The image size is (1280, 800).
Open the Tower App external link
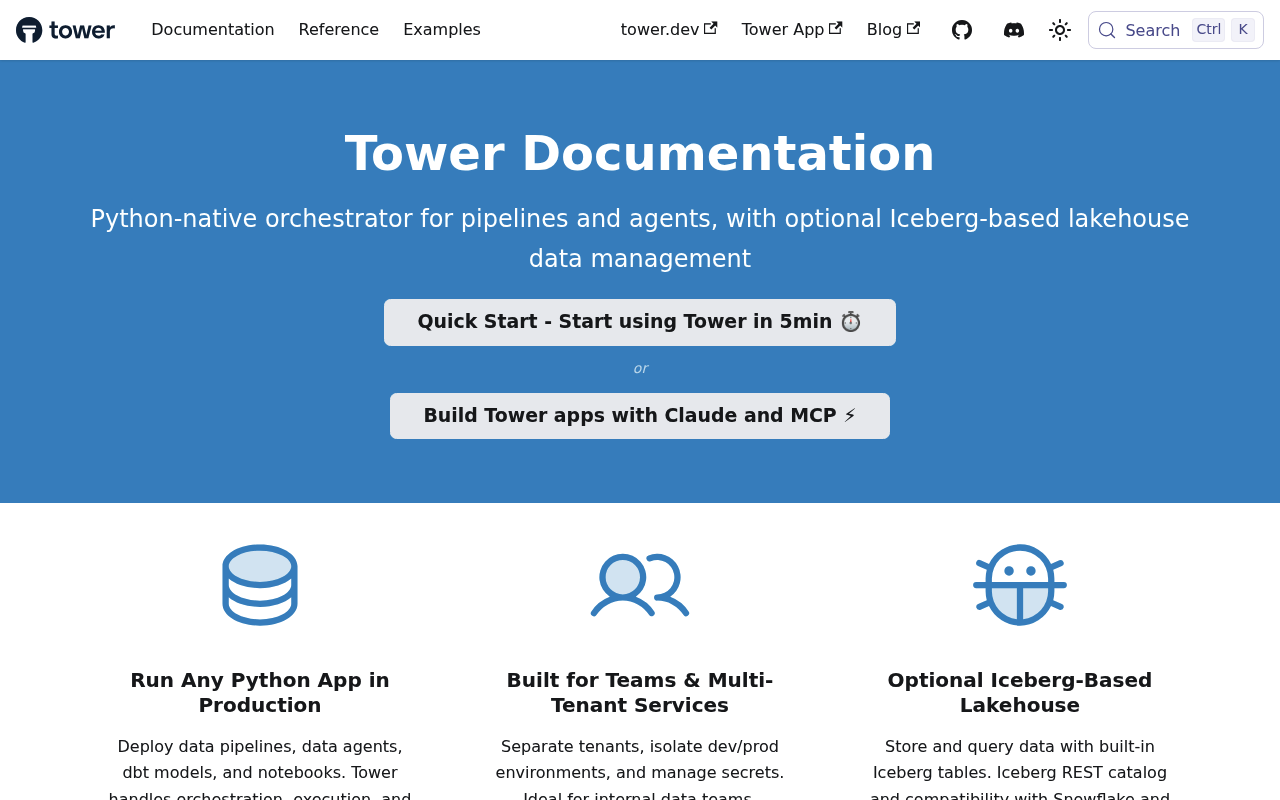(792, 30)
